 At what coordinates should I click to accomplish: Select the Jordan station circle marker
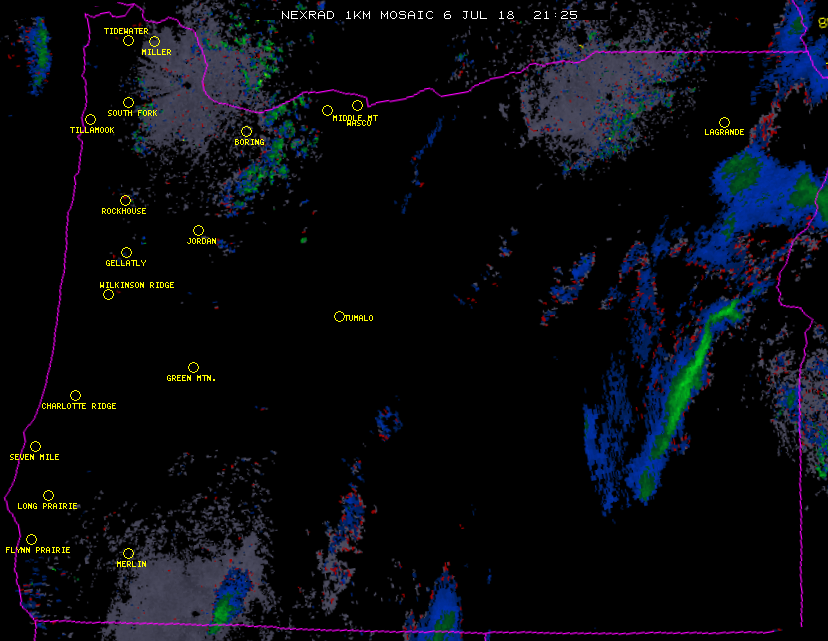pyautogui.click(x=198, y=230)
